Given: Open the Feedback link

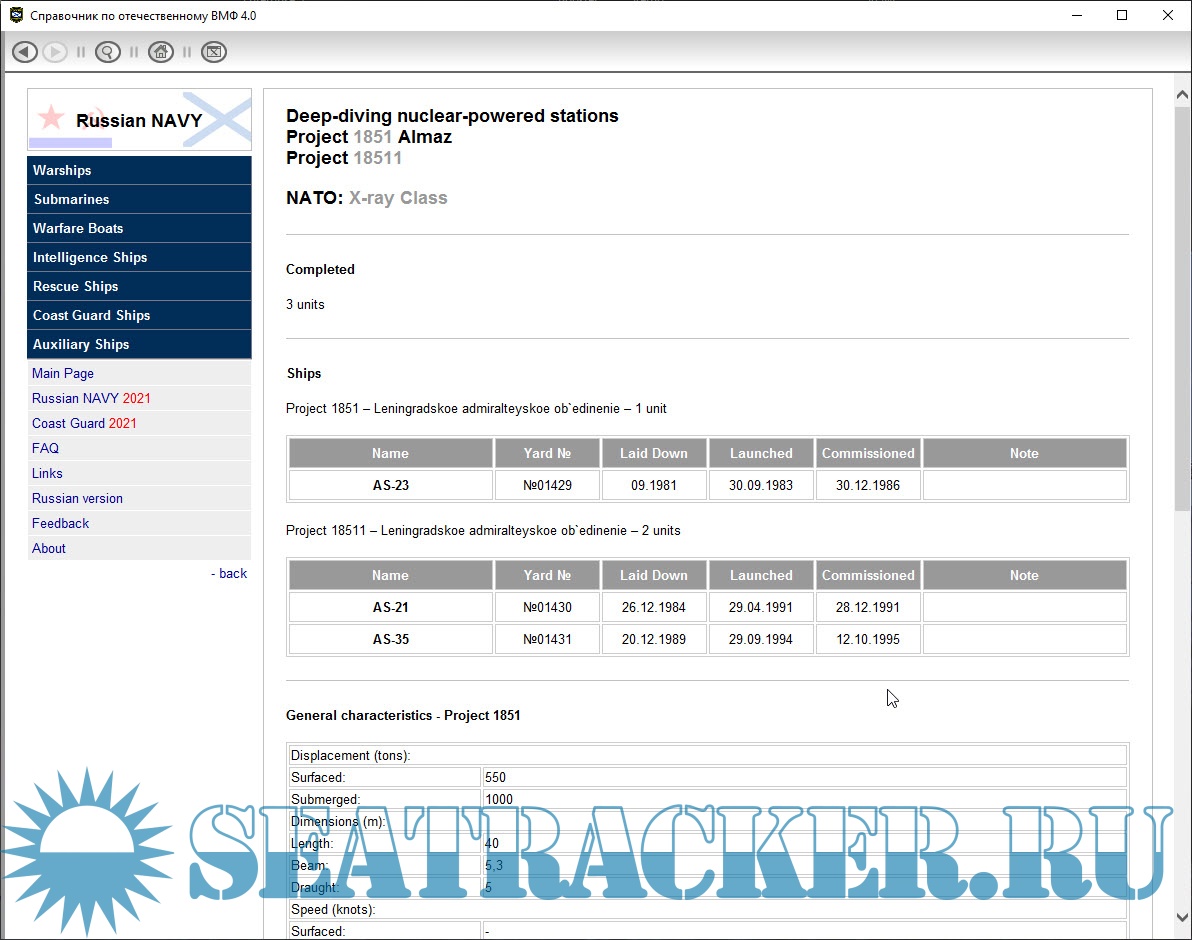Looking at the screenshot, I should coord(60,523).
